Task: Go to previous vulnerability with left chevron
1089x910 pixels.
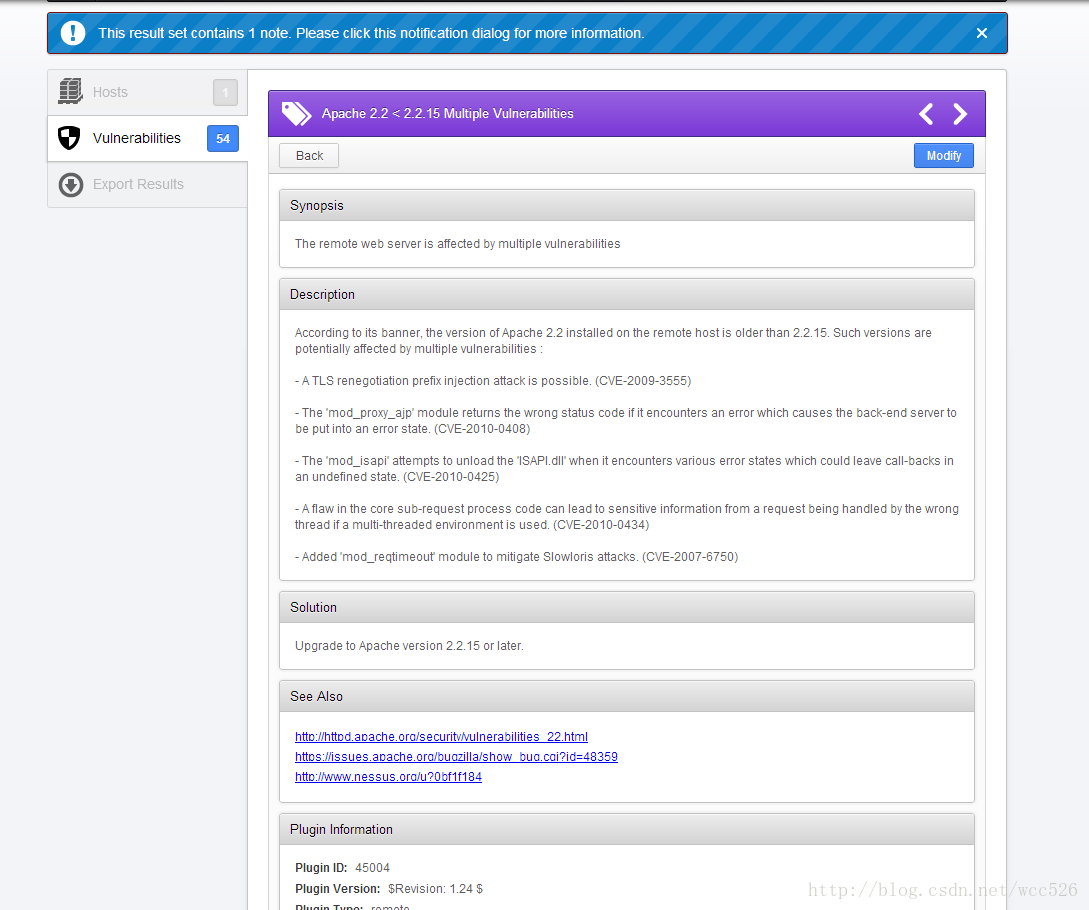Action: point(926,114)
